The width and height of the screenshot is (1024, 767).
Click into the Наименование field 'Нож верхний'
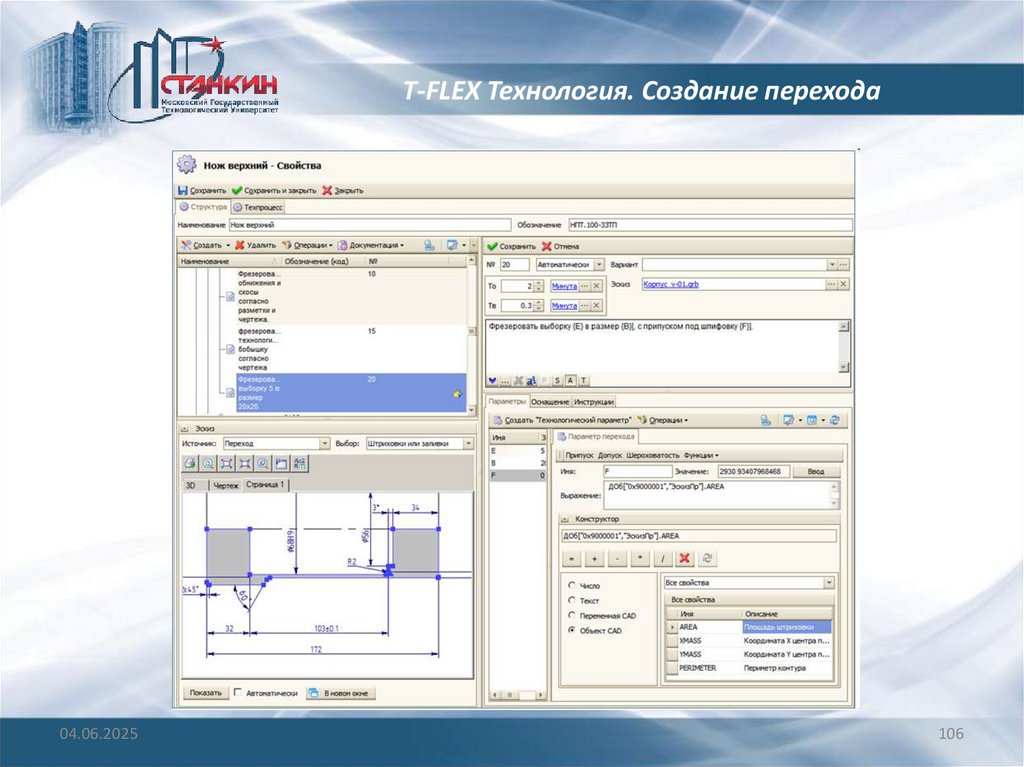370,225
